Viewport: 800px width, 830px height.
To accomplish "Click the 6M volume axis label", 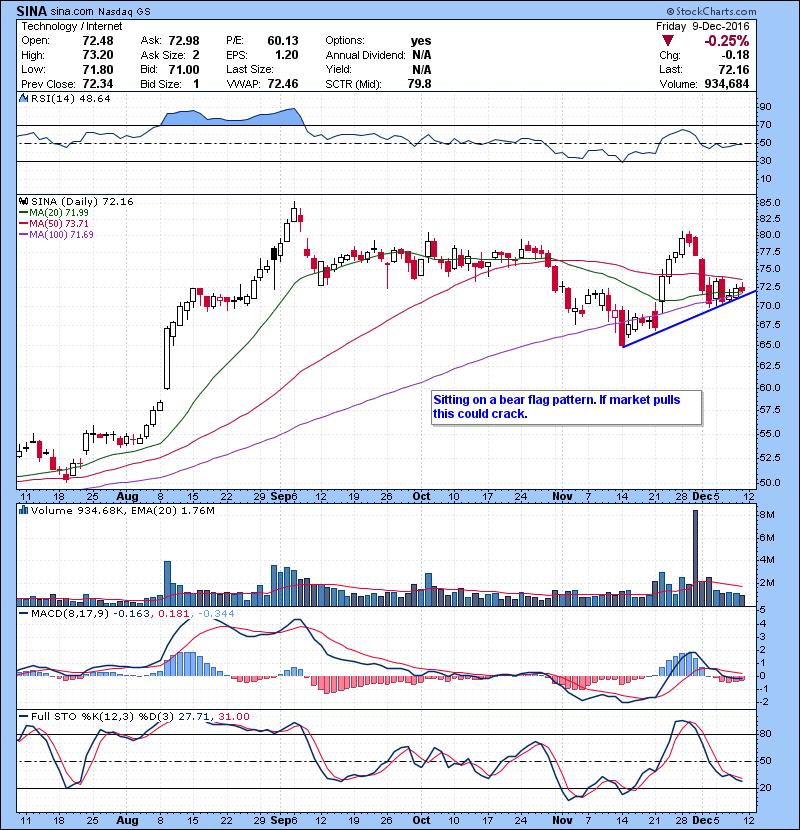I will coord(767,538).
